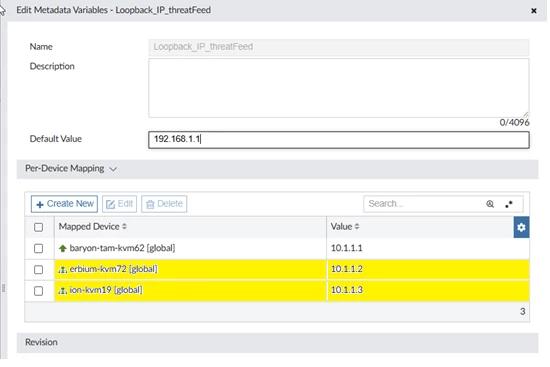Click the green up-arrow status icon for baryon-tam-kvm62
This screenshot has width=550, height=367.
(63, 248)
